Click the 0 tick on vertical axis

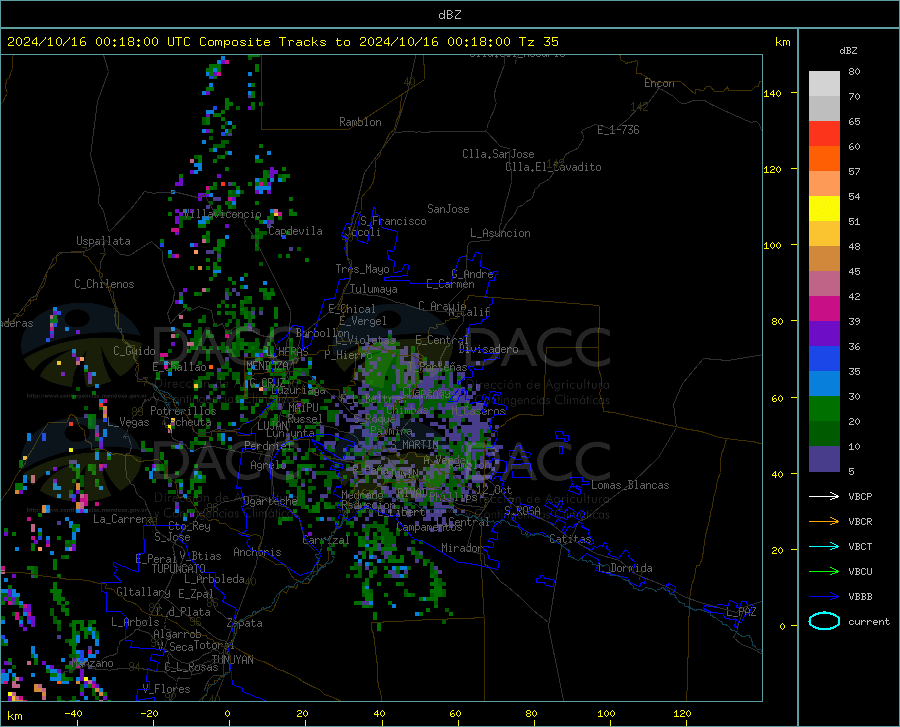pos(782,626)
